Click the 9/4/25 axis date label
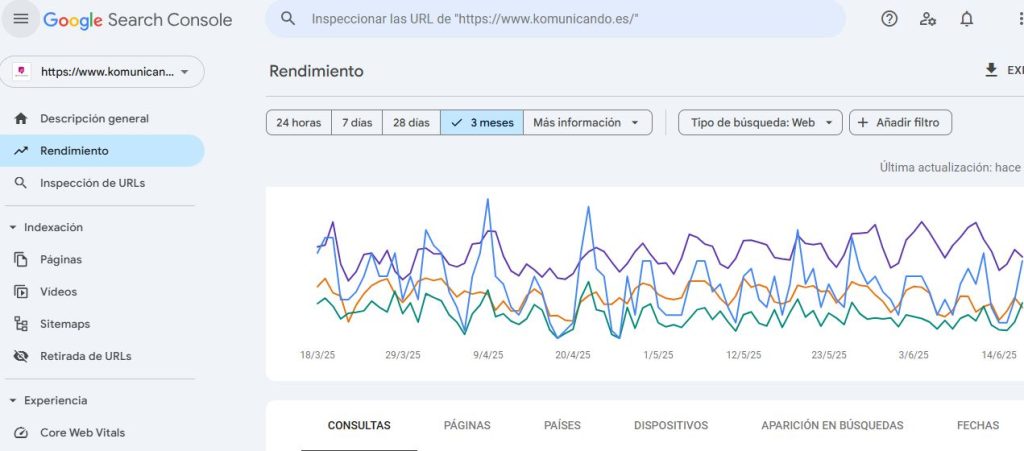 click(x=488, y=355)
